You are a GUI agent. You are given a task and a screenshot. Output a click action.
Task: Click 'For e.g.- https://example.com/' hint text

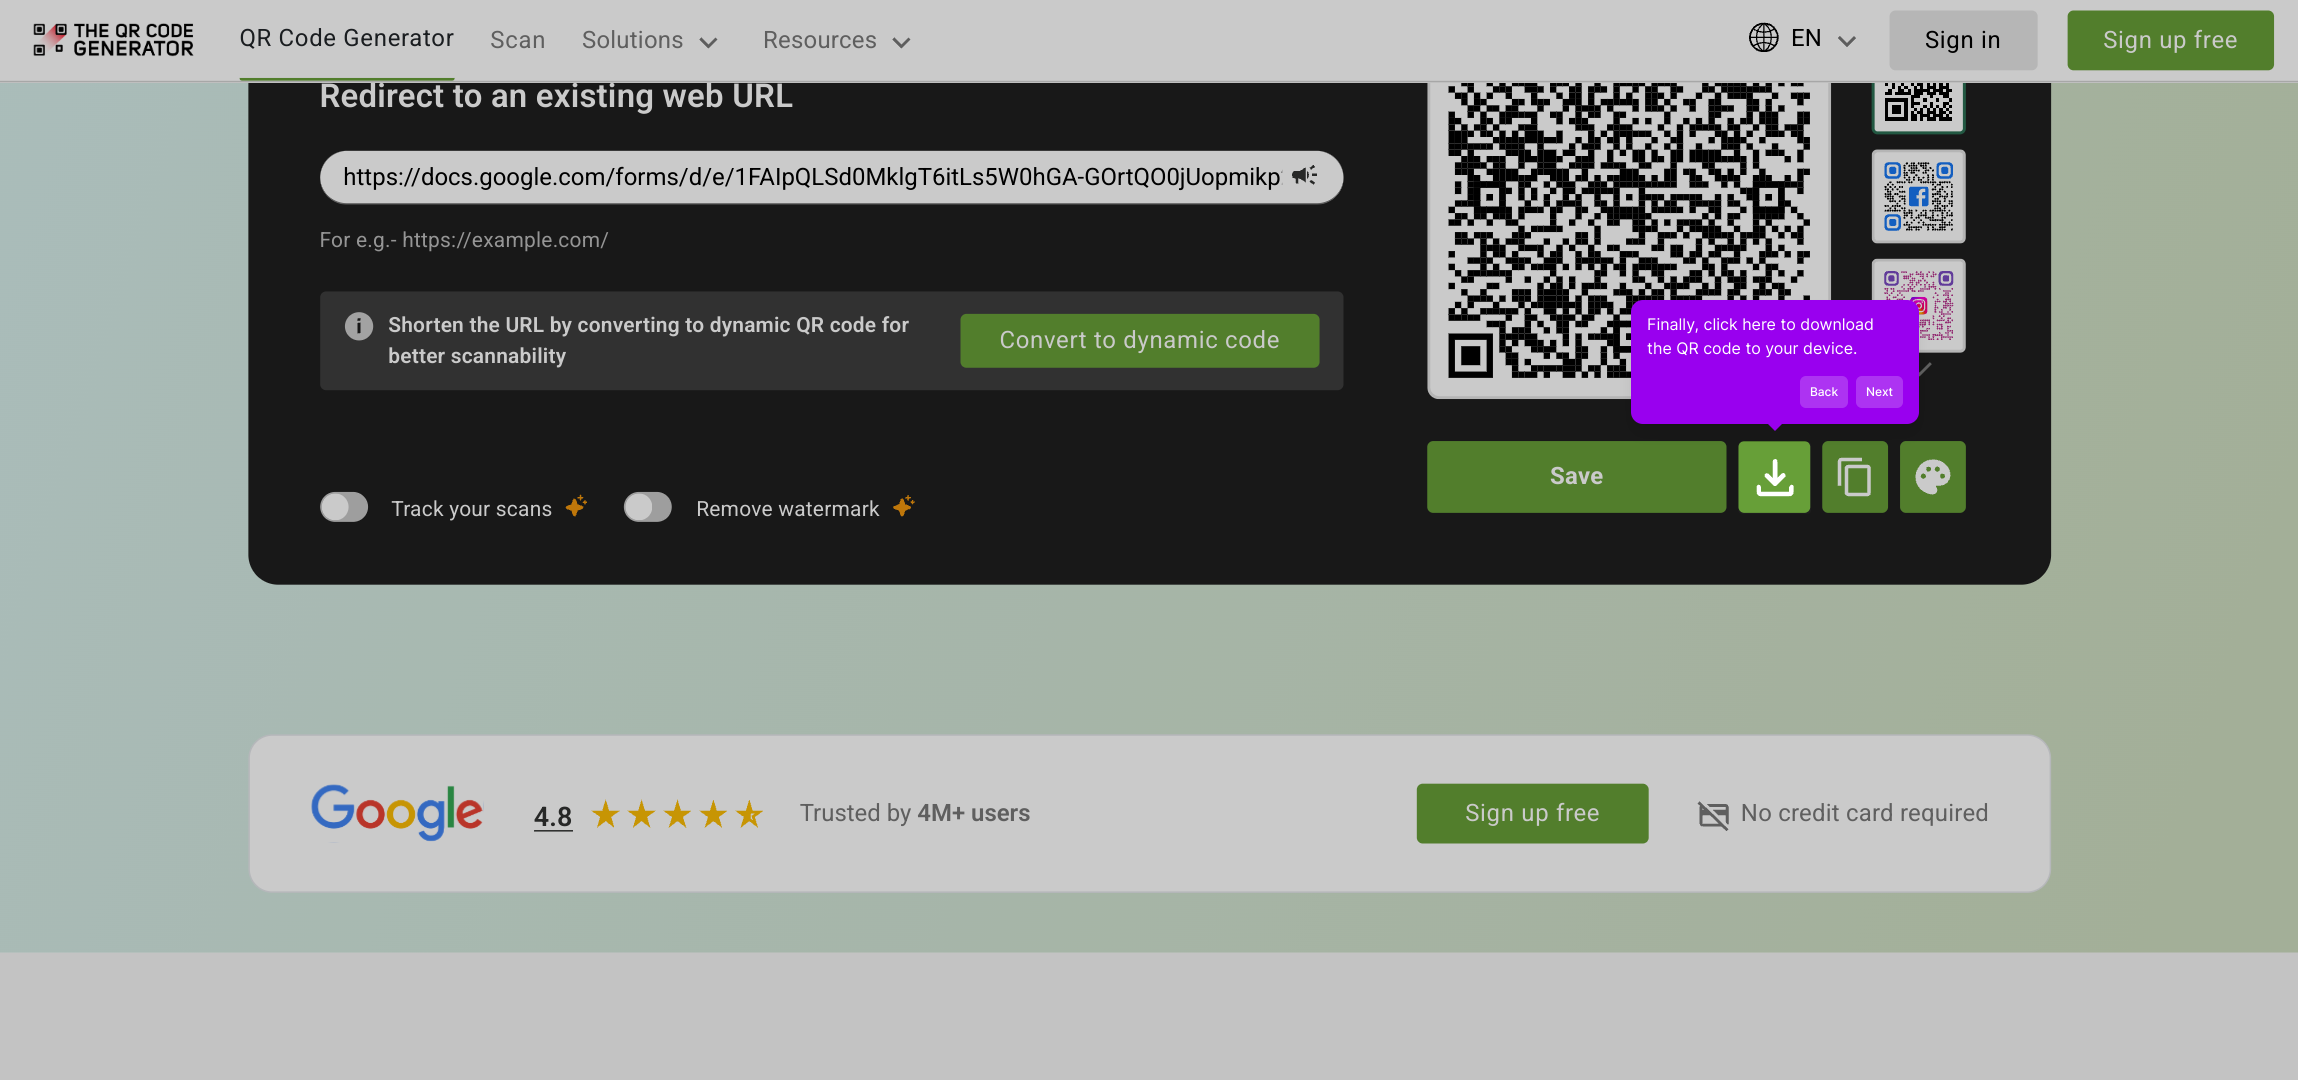464,240
